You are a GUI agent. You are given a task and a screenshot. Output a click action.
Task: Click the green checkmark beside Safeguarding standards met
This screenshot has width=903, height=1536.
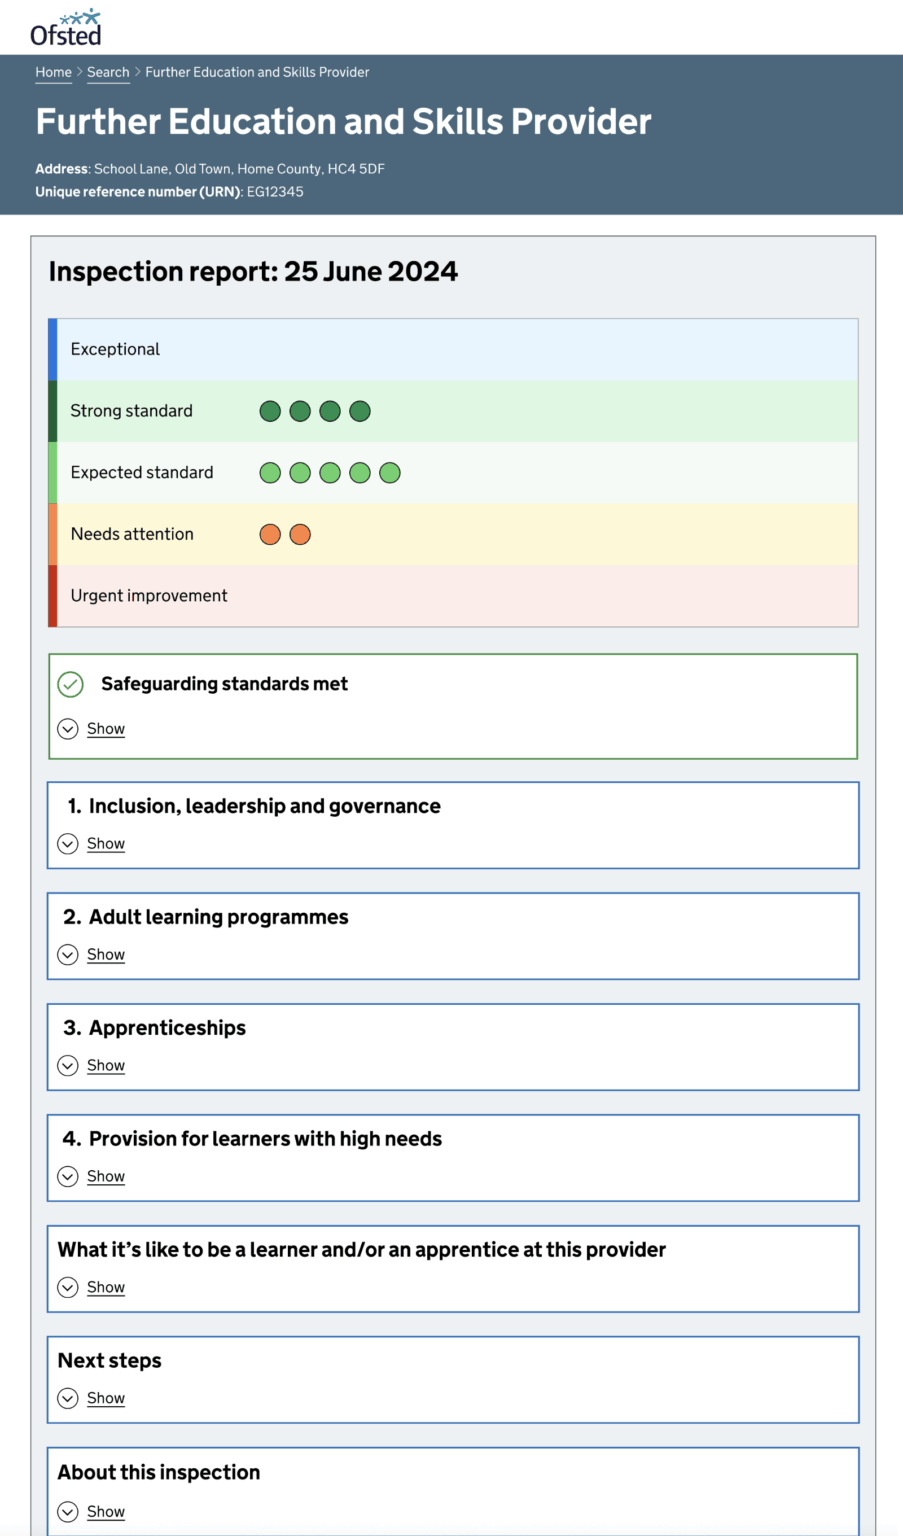point(69,685)
